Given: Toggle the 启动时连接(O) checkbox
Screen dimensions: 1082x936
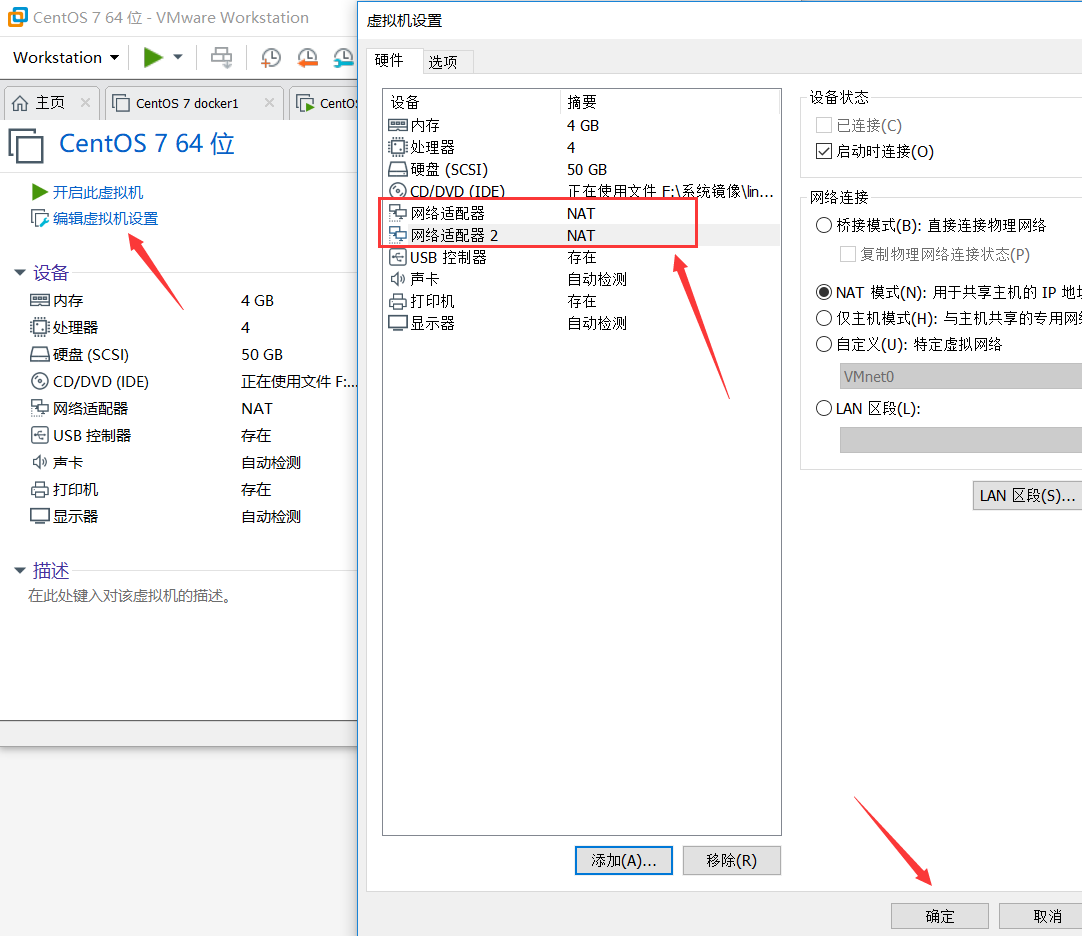Looking at the screenshot, I should click(x=823, y=151).
